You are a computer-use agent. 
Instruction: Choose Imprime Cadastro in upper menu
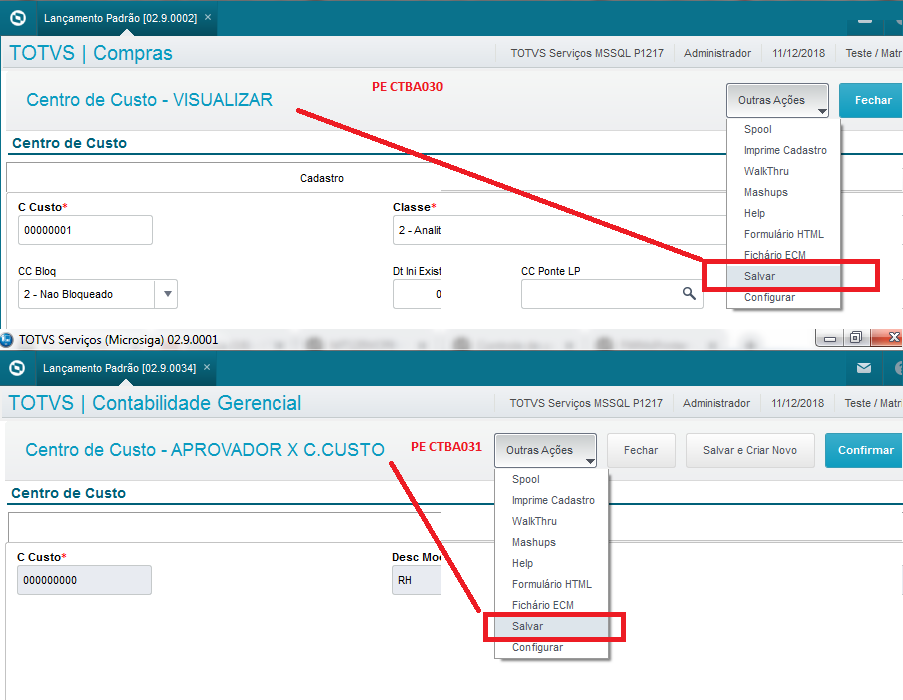783,150
